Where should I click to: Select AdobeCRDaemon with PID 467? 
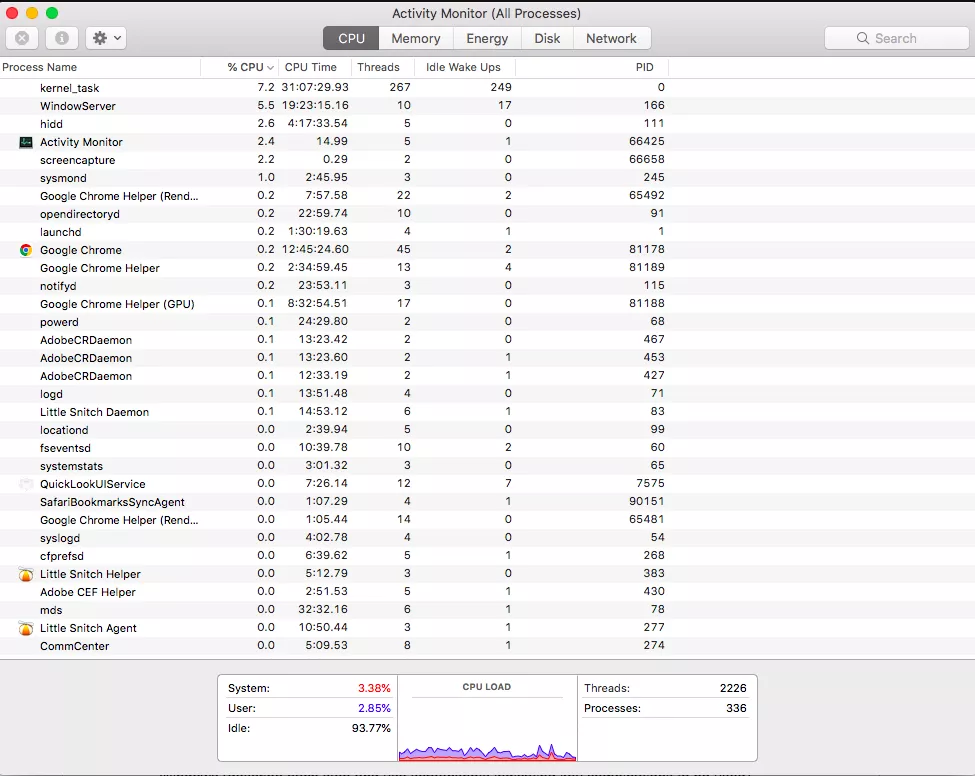pyautogui.click(x=488, y=340)
